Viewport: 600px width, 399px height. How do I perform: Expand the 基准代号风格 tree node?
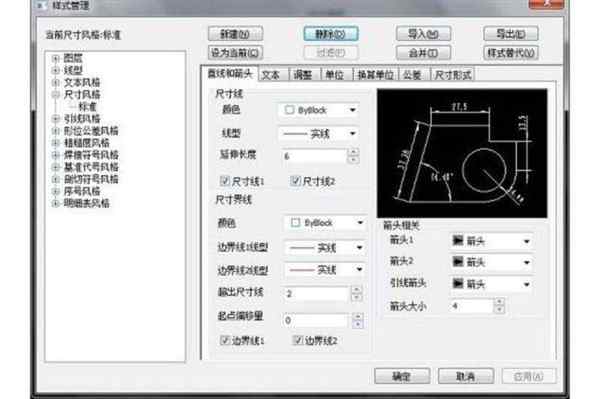[x=56, y=167]
